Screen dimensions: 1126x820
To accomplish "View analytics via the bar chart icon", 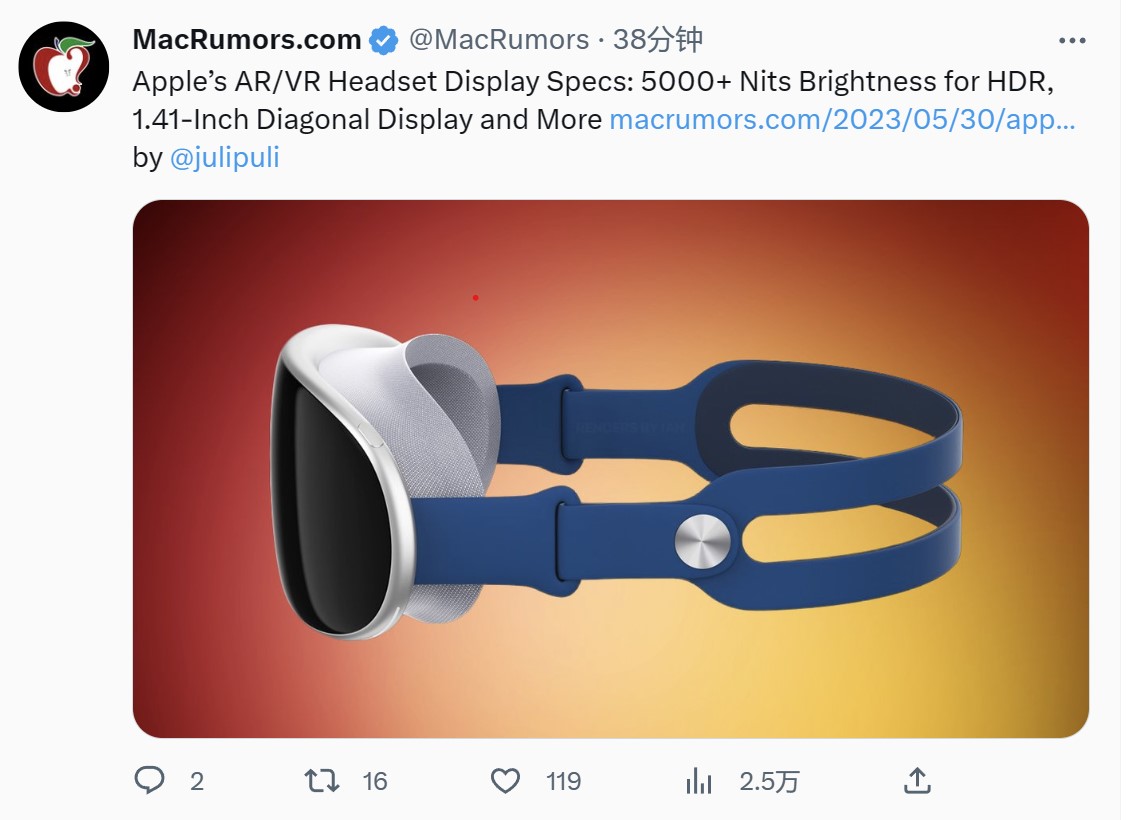I will tap(698, 781).
